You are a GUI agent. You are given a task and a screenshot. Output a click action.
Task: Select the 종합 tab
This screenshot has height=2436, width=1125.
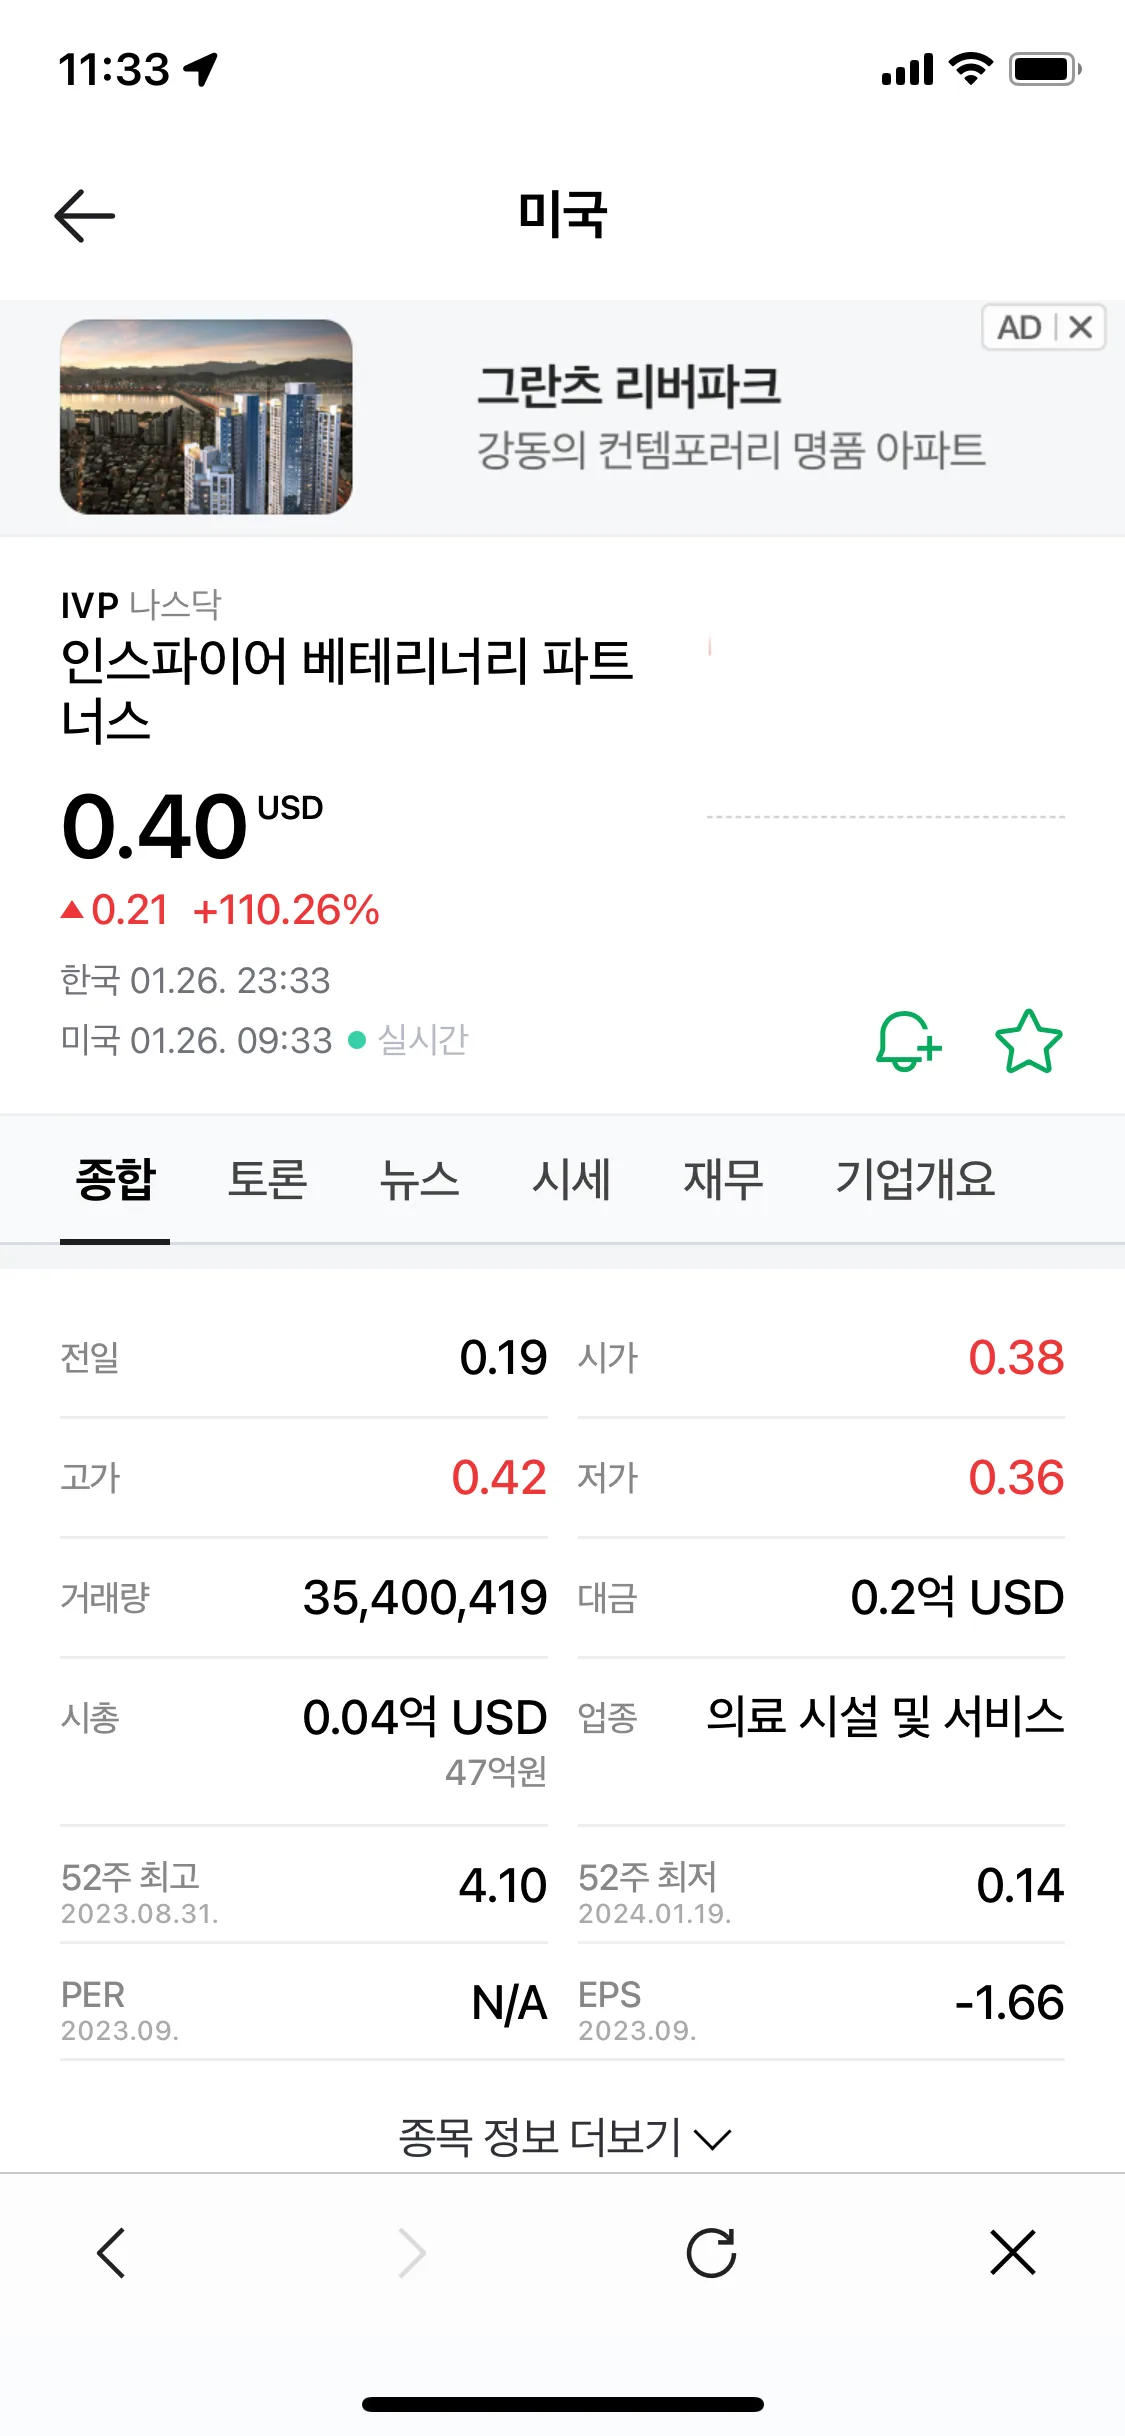[115, 1179]
